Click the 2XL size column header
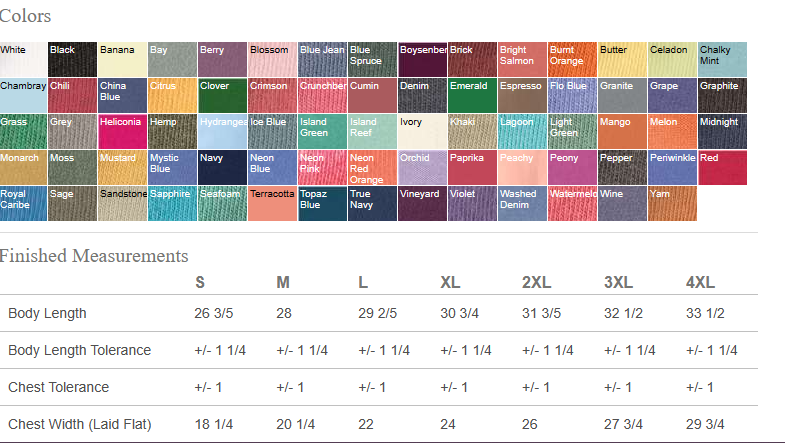Screen dimensions: 785x443 click(x=537, y=282)
